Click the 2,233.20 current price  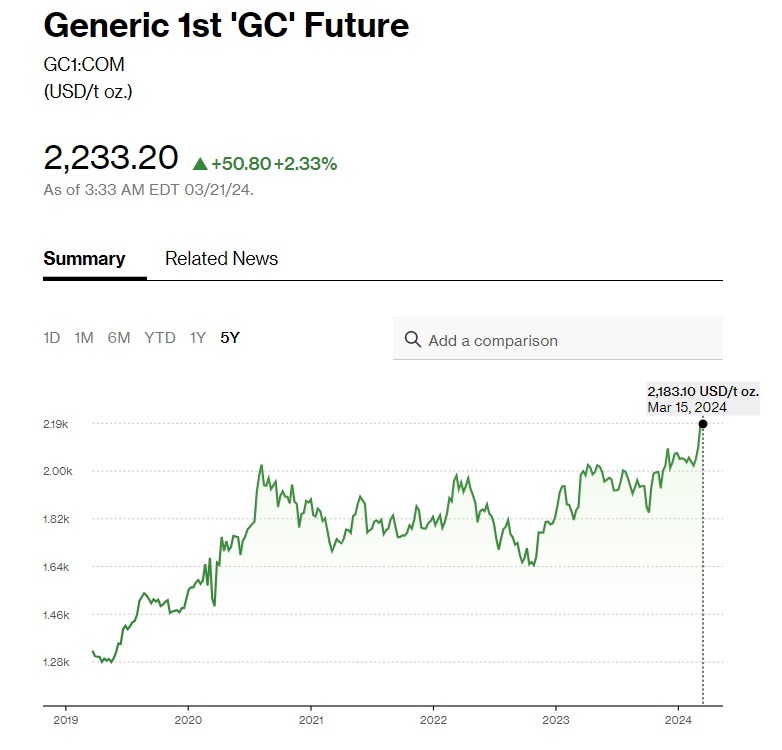tap(111, 158)
